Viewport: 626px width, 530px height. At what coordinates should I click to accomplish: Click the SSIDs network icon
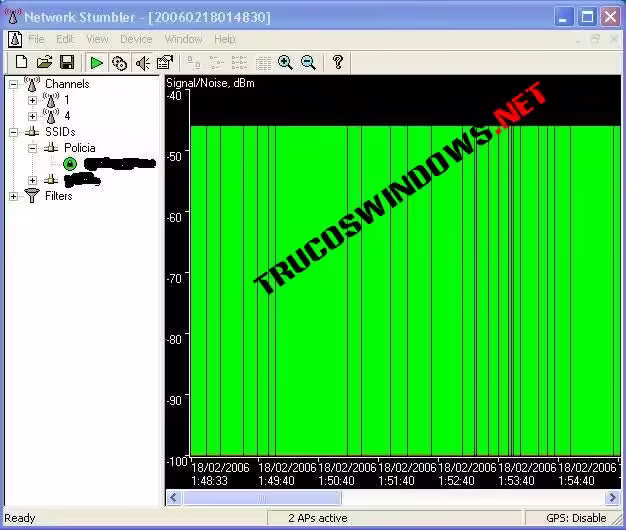coord(32,131)
